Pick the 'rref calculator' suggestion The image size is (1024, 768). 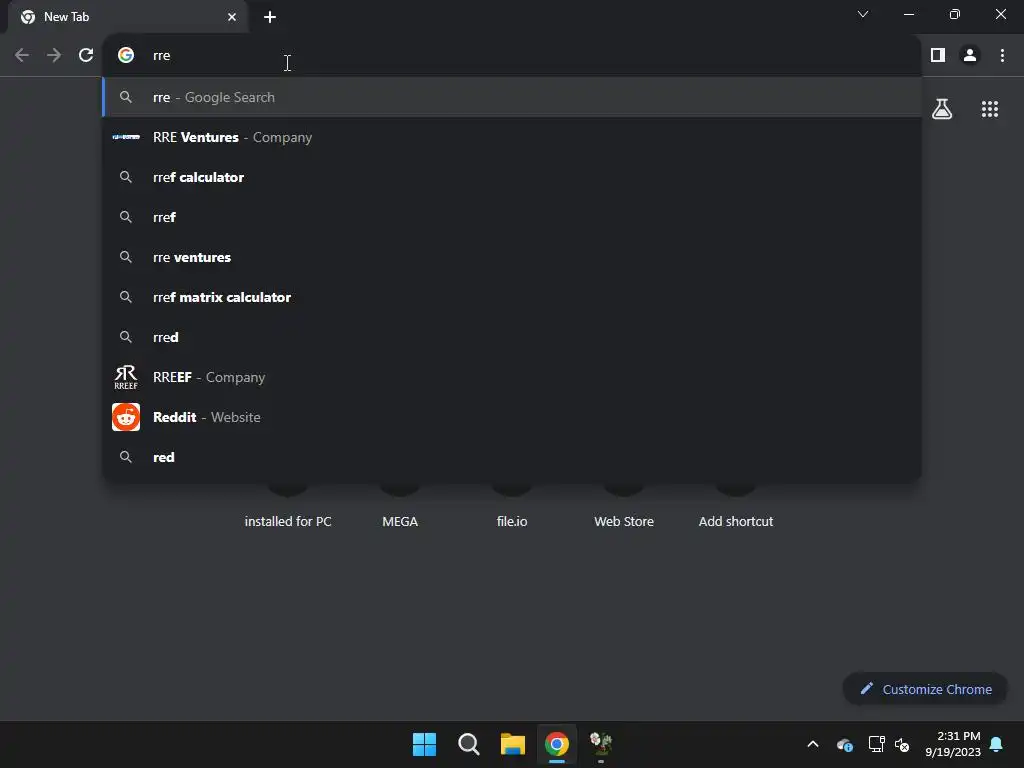tap(513, 177)
